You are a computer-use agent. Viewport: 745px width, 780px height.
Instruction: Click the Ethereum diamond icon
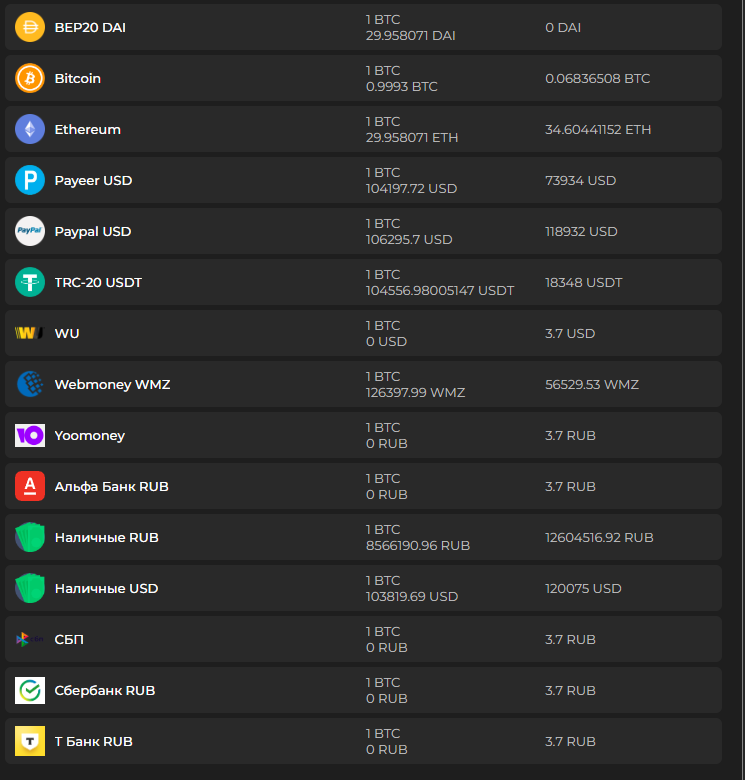(30, 129)
